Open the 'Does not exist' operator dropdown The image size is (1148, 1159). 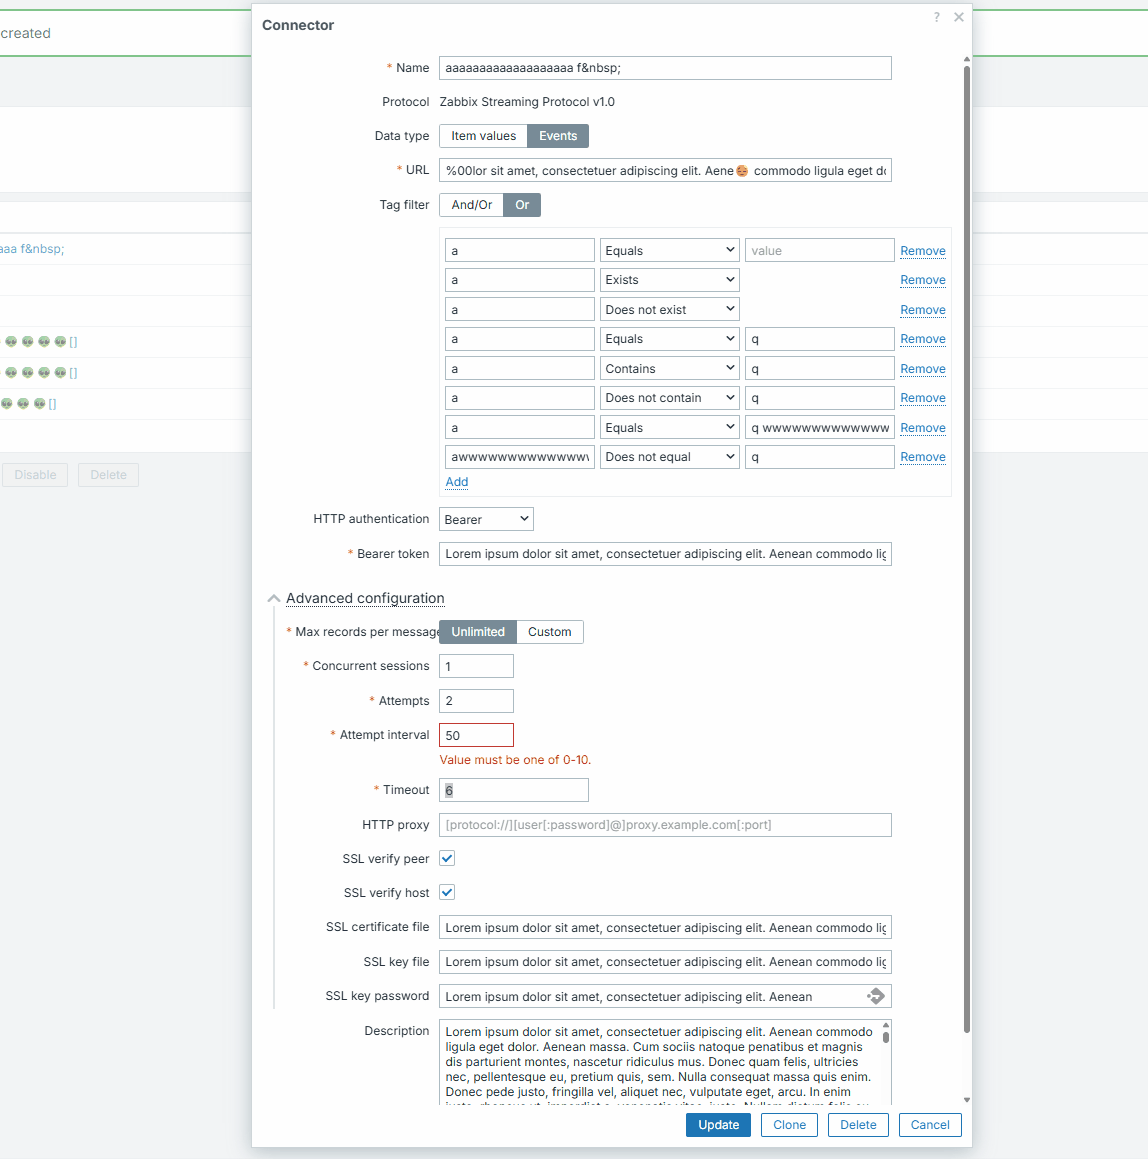pyautogui.click(x=669, y=310)
